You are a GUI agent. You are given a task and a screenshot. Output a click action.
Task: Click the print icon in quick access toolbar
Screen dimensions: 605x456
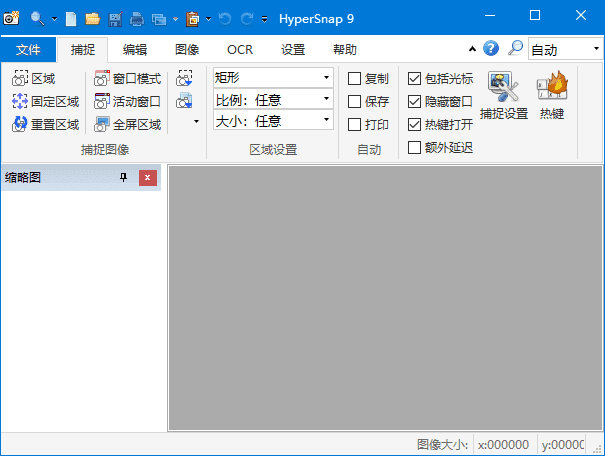click(x=136, y=18)
